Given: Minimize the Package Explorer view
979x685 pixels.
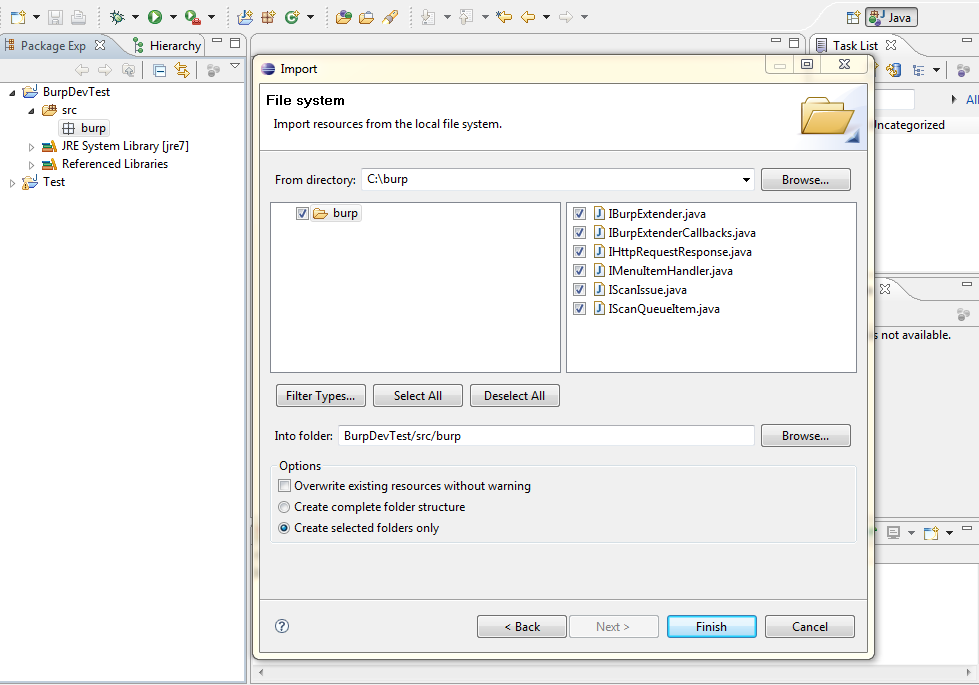Looking at the screenshot, I should click(217, 42).
